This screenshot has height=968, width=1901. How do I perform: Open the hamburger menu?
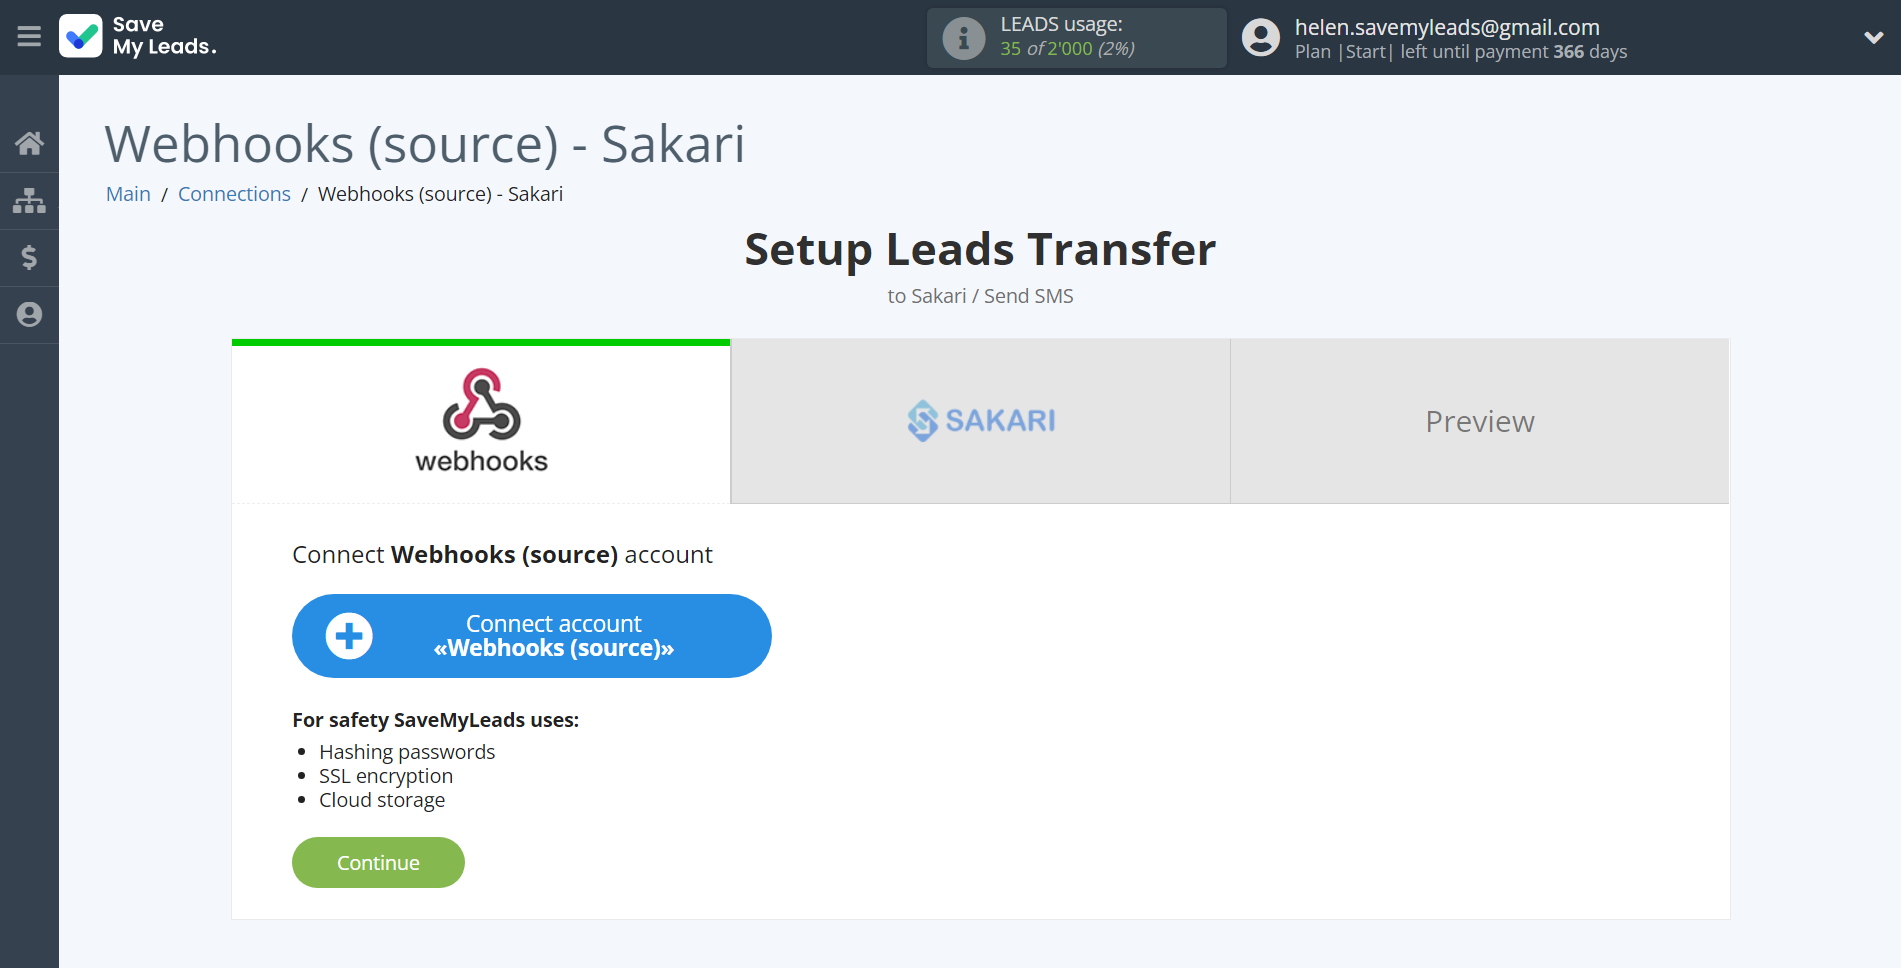coord(29,37)
